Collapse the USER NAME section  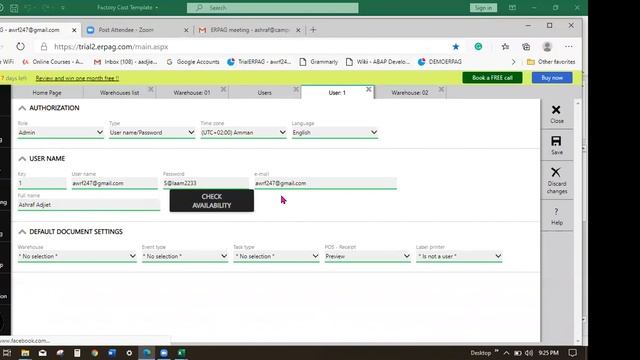(x=22, y=159)
